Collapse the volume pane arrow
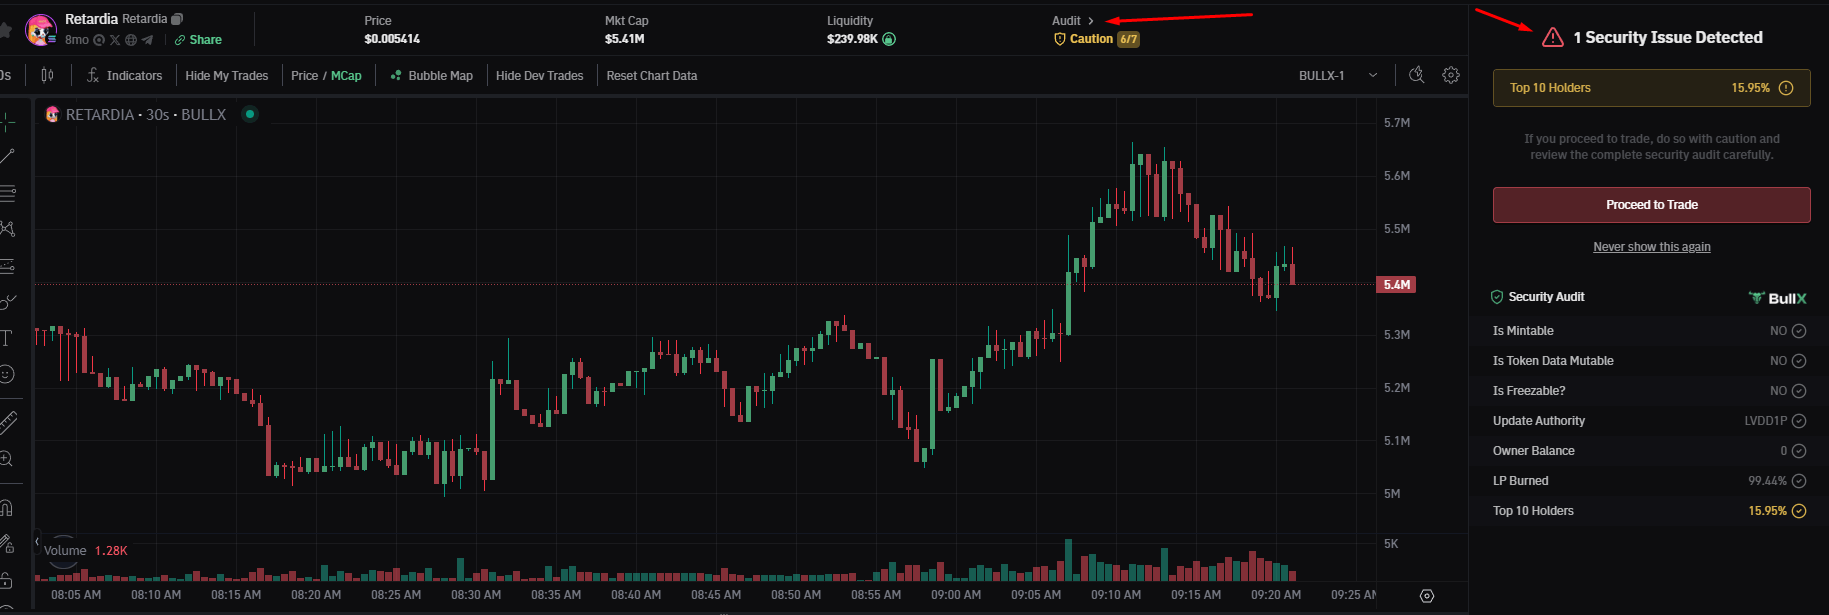Screen dimensions: 1829x615 [38, 542]
